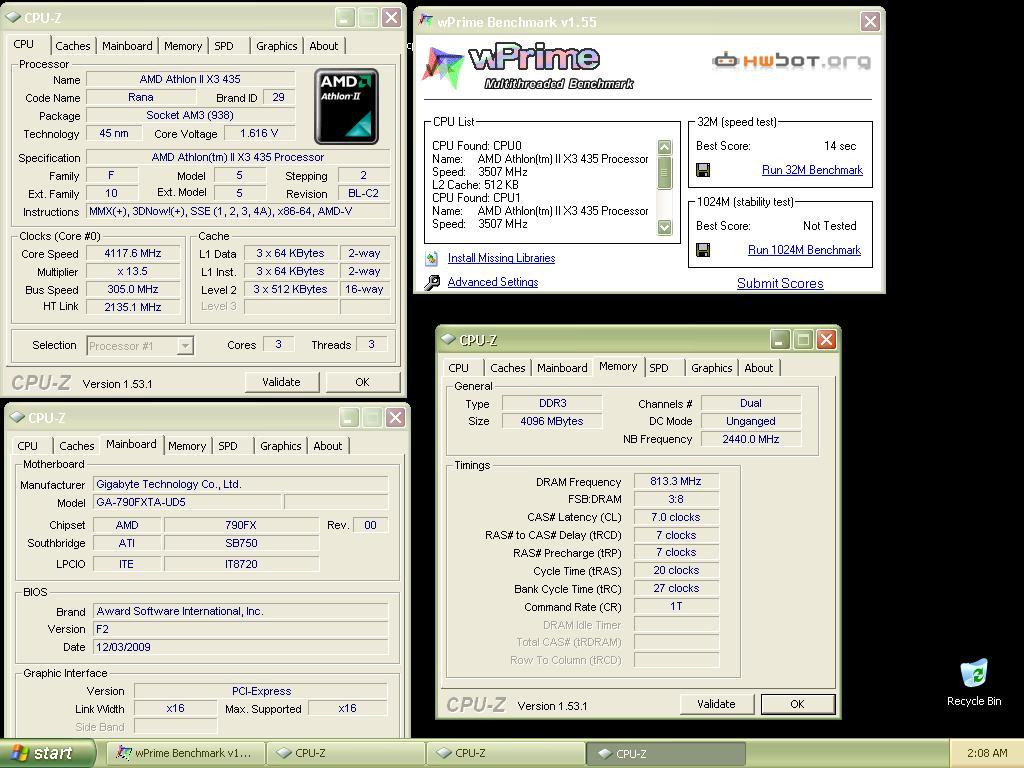Click the title icon of the CPU-Z CPU window
Screen dimensions: 1024x768
pyautogui.click(x=13, y=17)
